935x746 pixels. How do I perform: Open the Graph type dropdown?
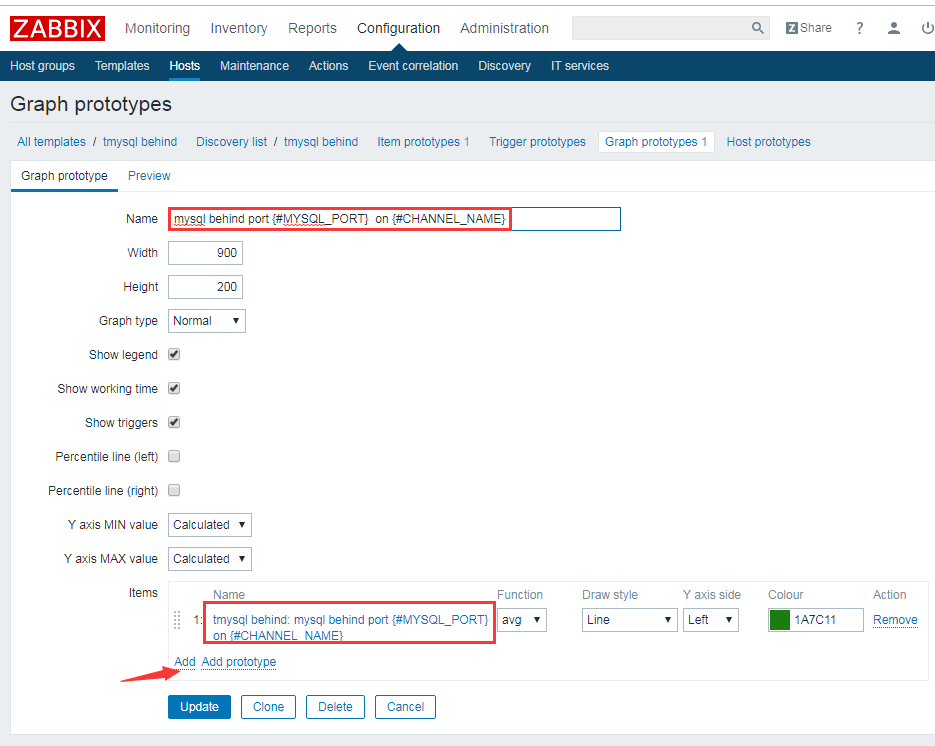pos(207,321)
